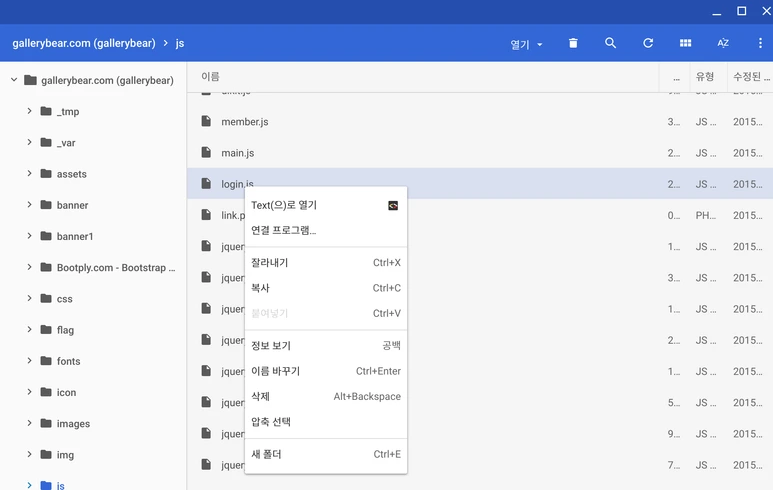Expand the images folder chevron

(x=30, y=423)
